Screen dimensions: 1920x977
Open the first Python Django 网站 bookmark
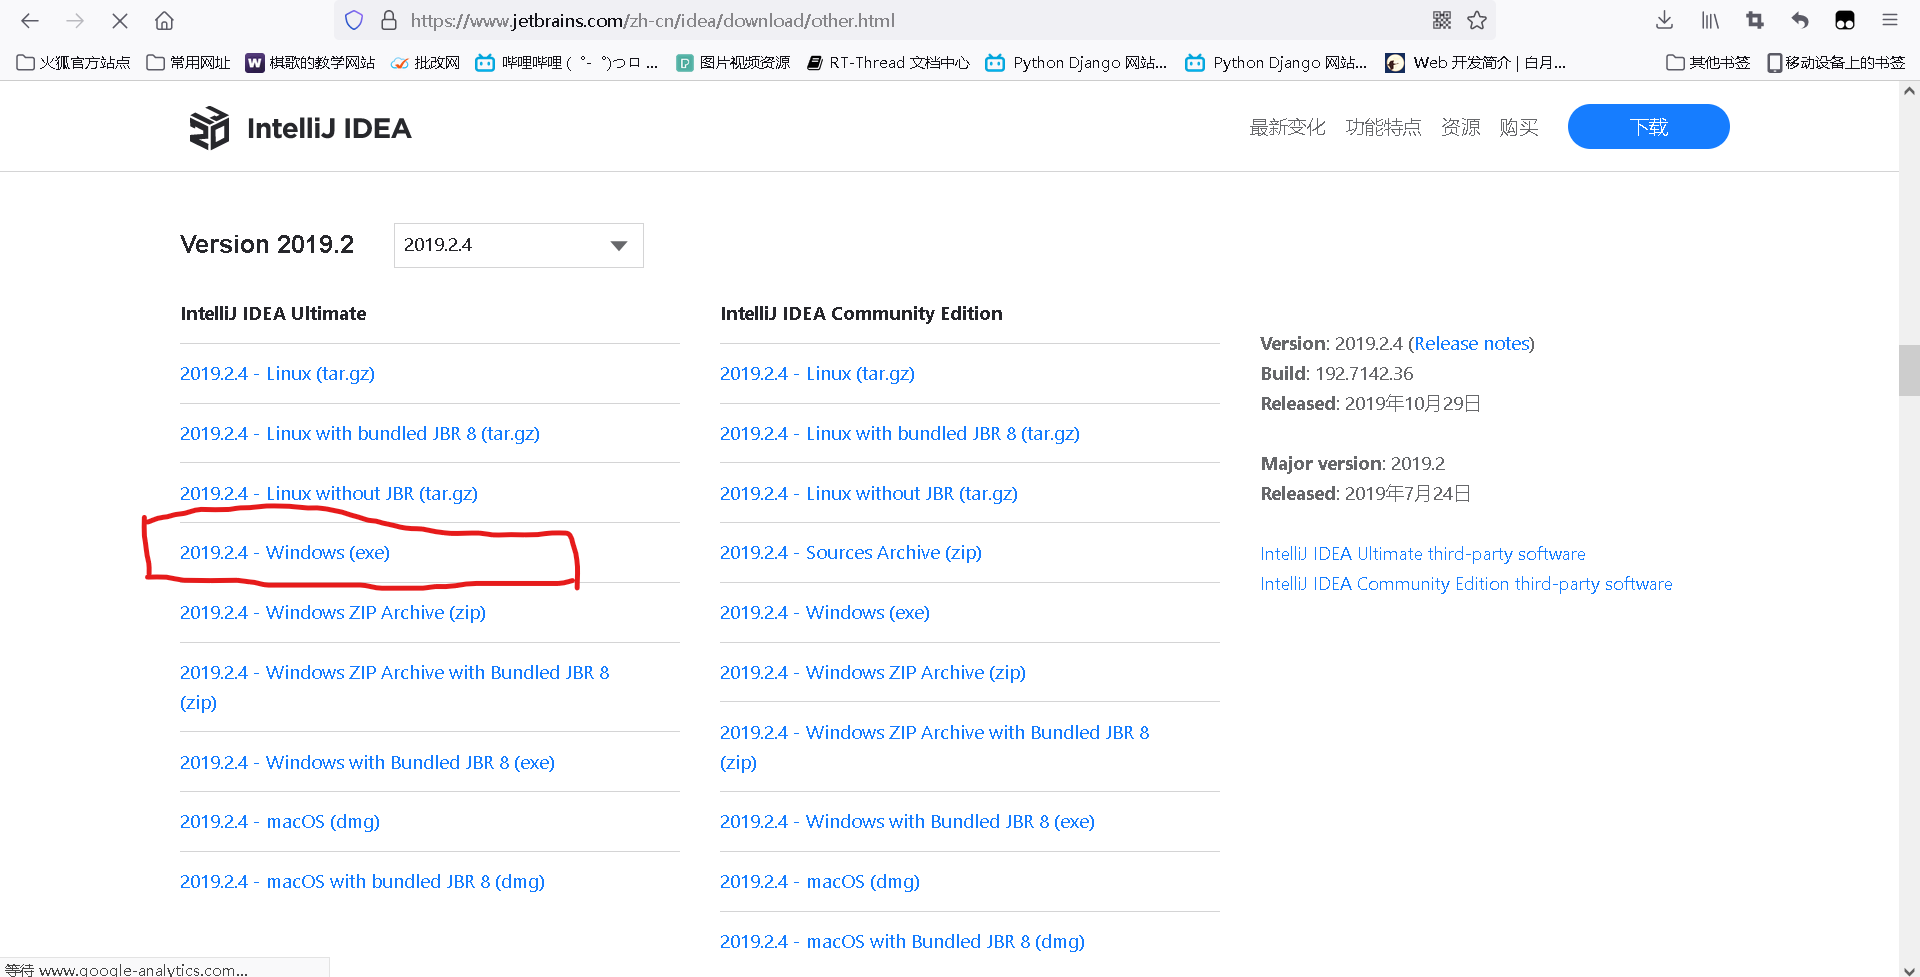pos(1076,62)
